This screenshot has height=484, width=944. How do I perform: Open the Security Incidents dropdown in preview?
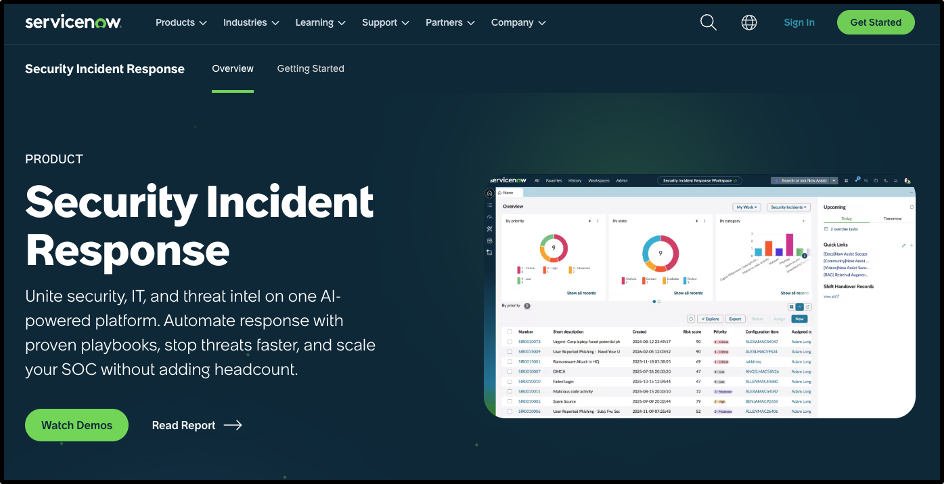pos(789,207)
